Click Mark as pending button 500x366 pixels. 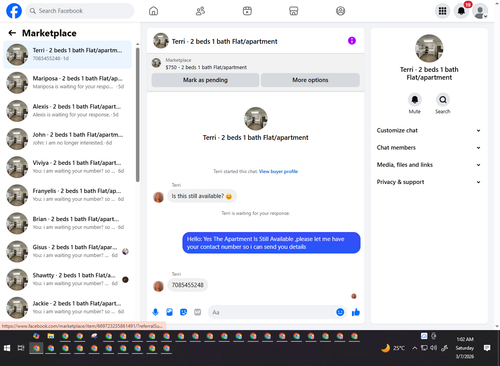pos(205,80)
